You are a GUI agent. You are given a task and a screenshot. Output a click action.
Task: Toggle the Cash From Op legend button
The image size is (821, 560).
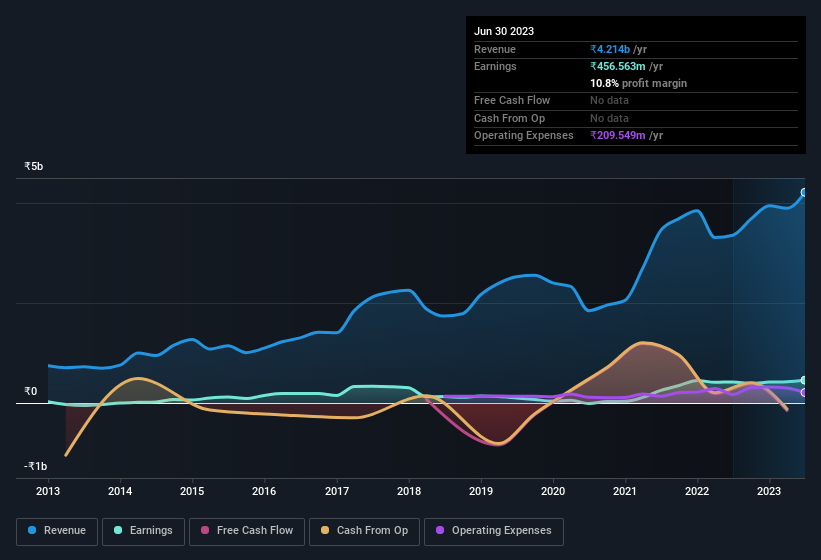click(364, 531)
